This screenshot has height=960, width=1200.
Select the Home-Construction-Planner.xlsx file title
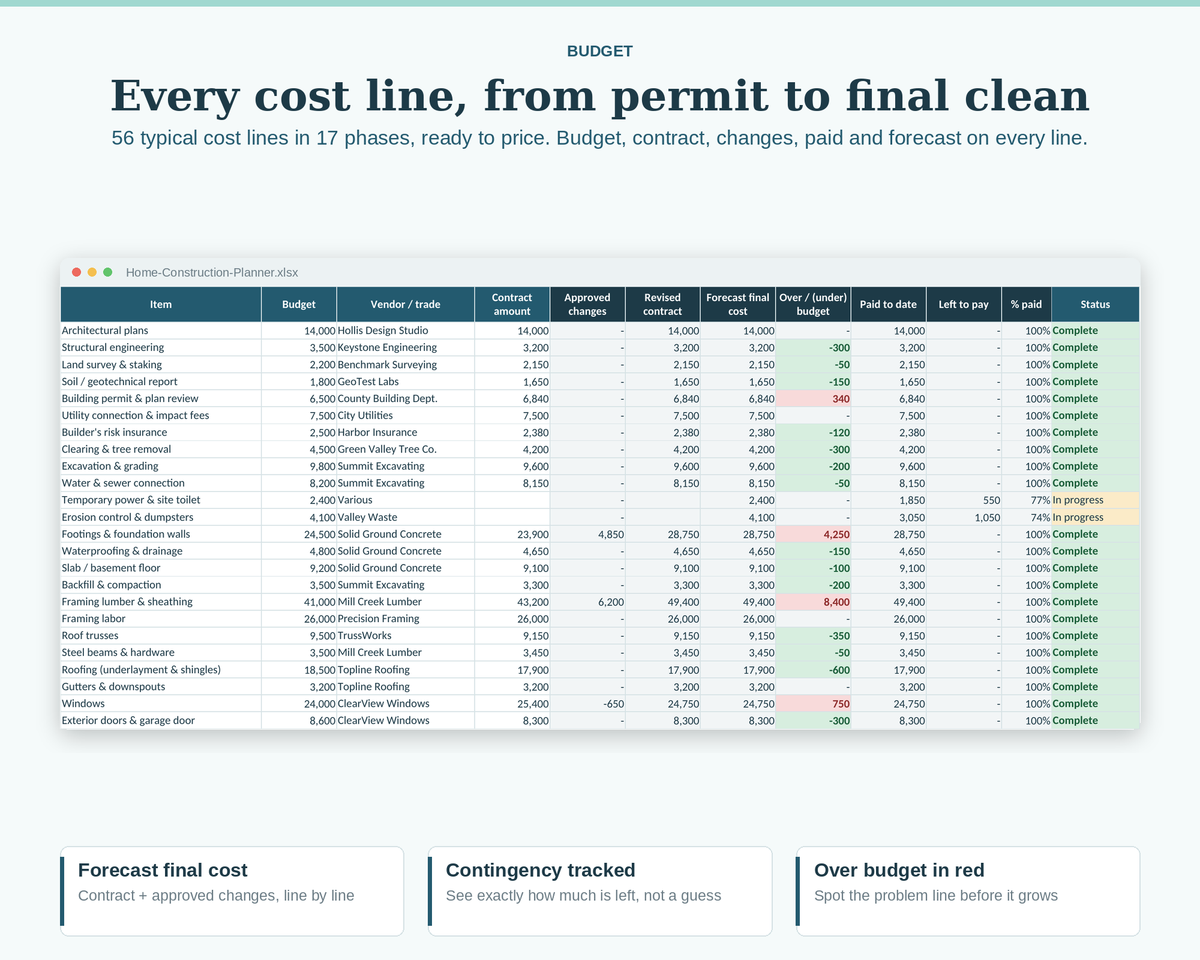coord(212,272)
